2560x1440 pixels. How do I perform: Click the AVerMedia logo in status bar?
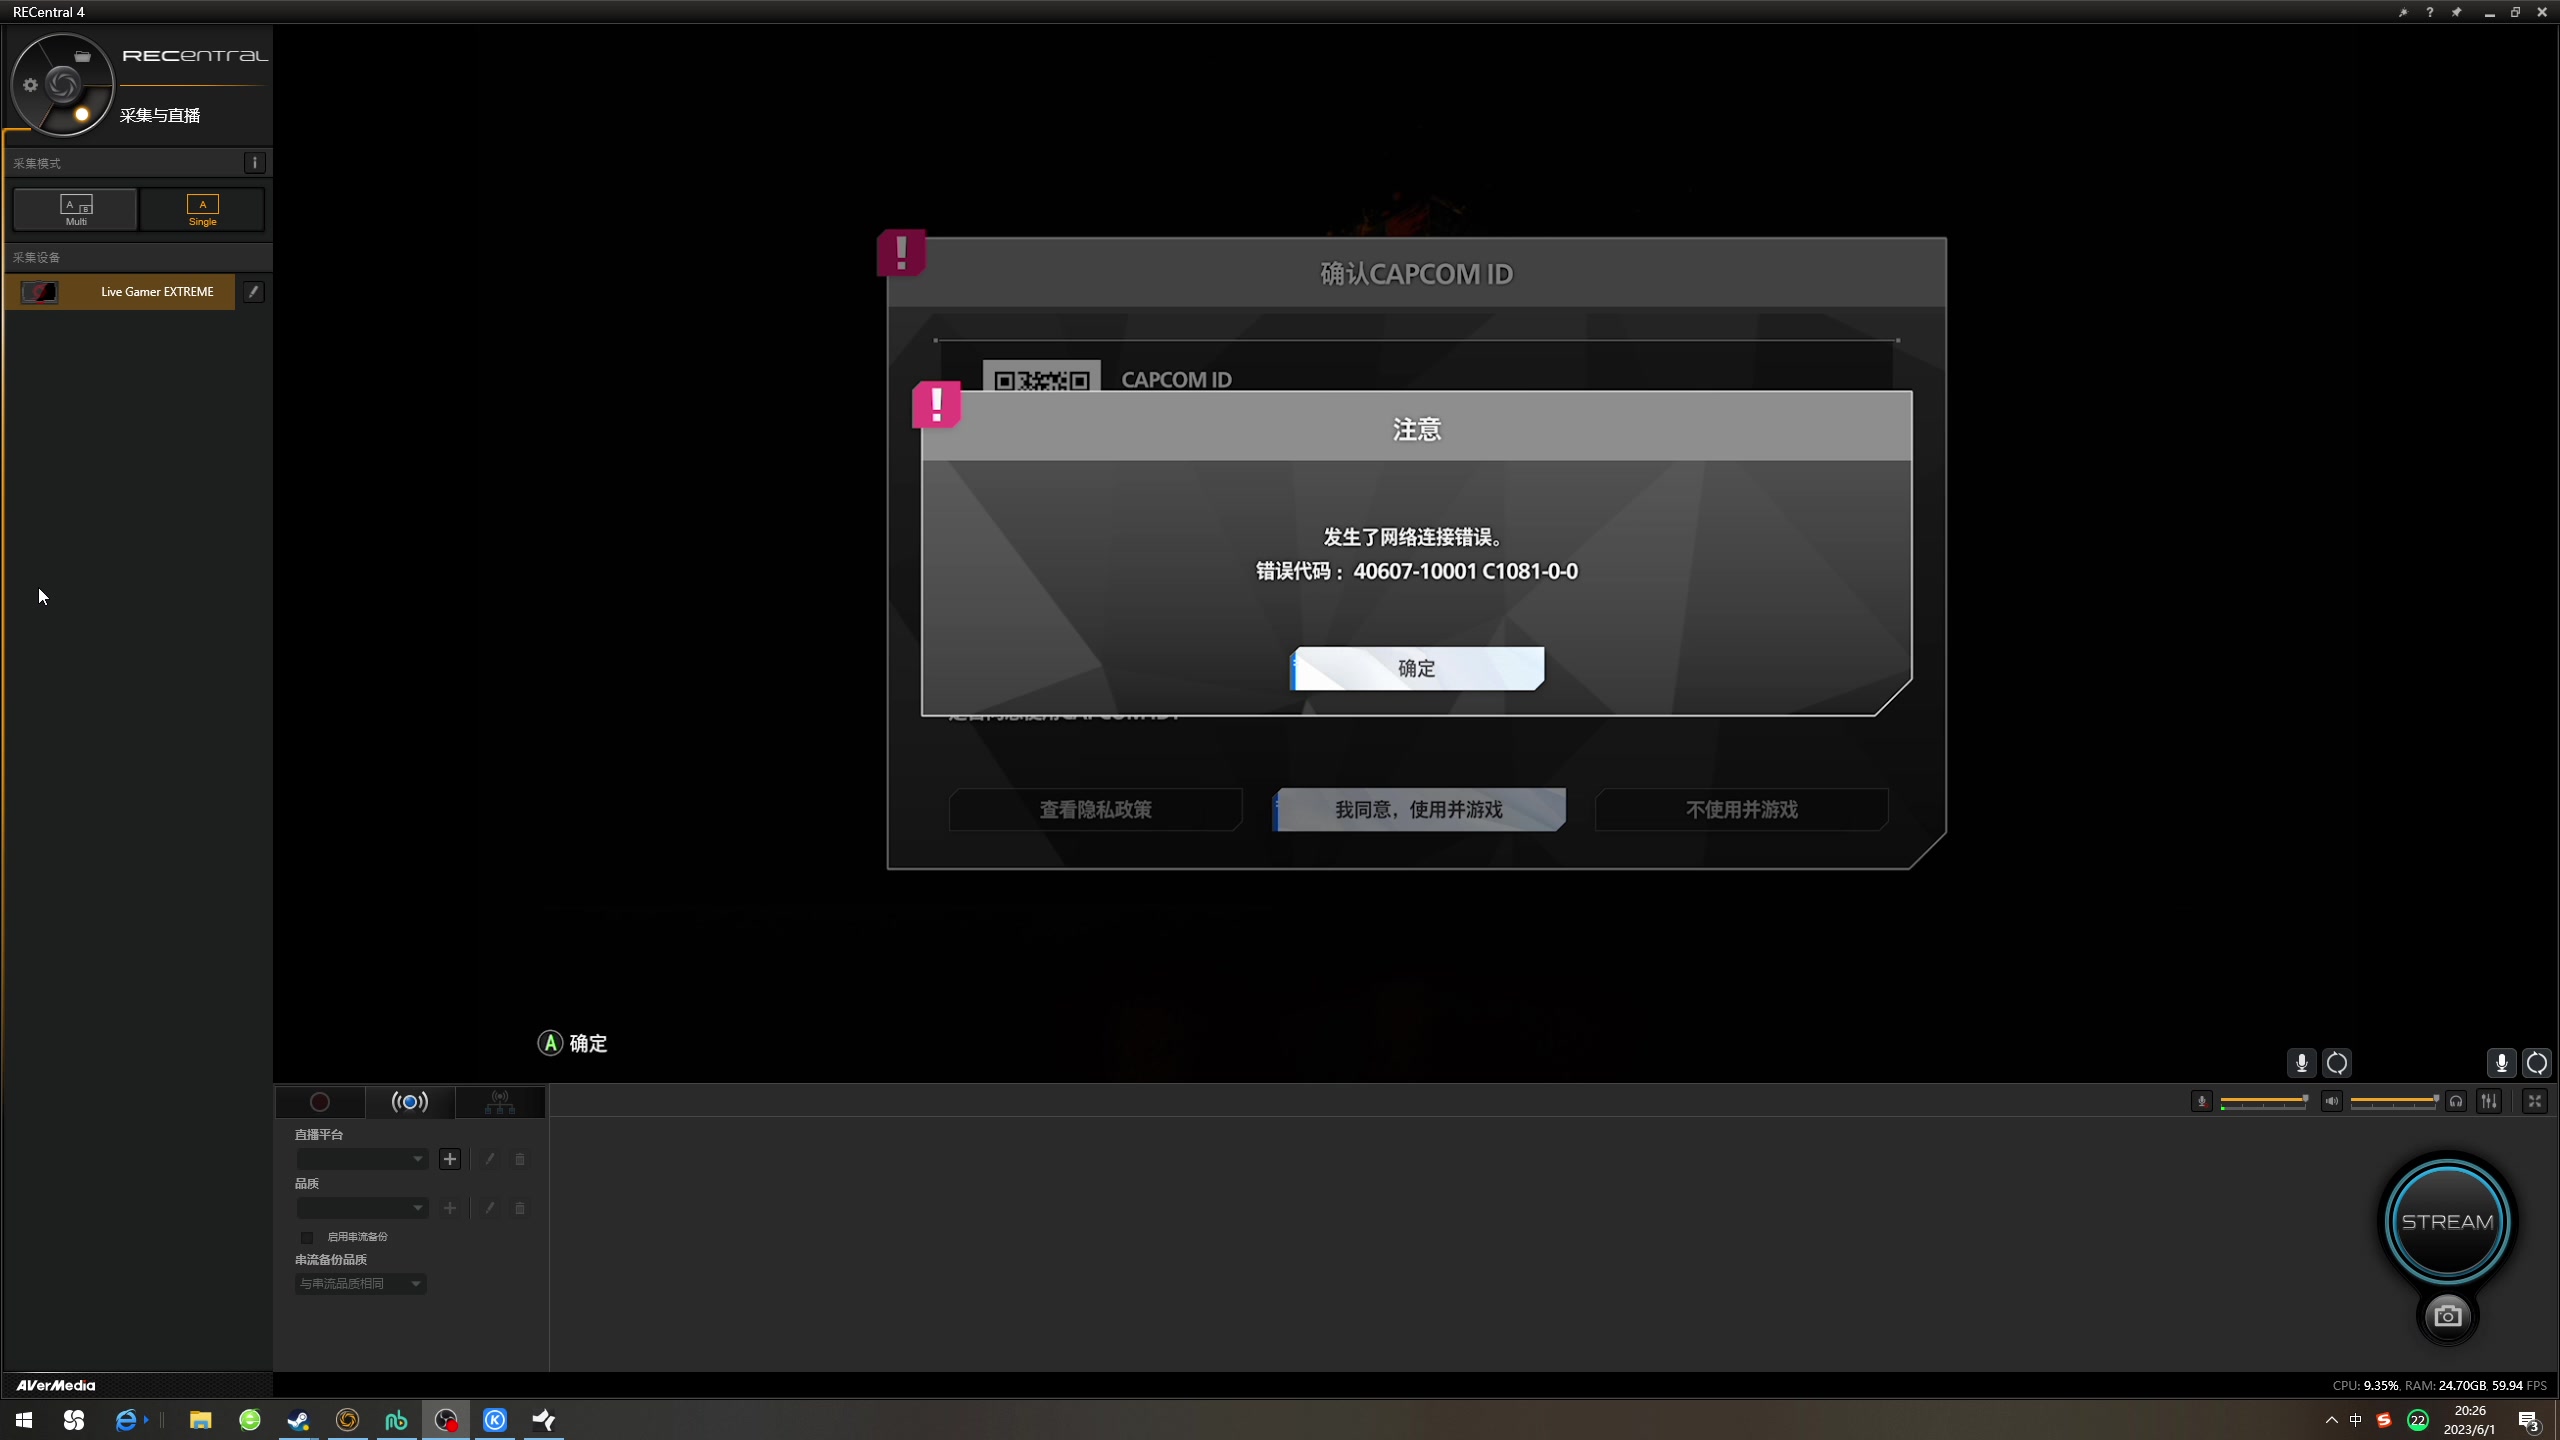(x=56, y=1385)
